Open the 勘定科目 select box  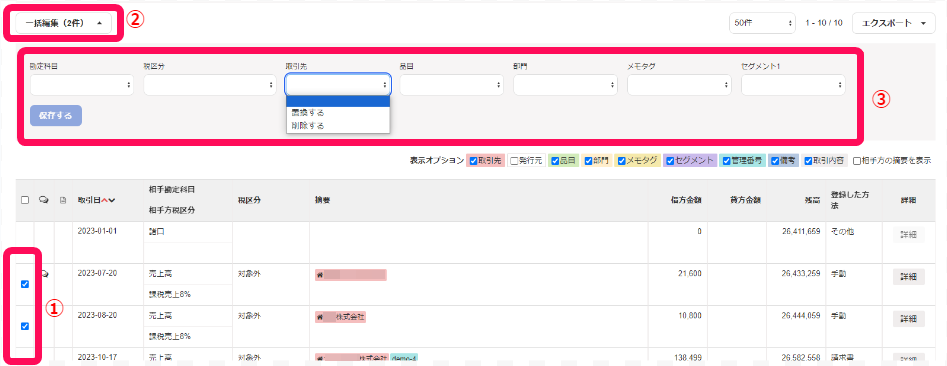(x=82, y=85)
